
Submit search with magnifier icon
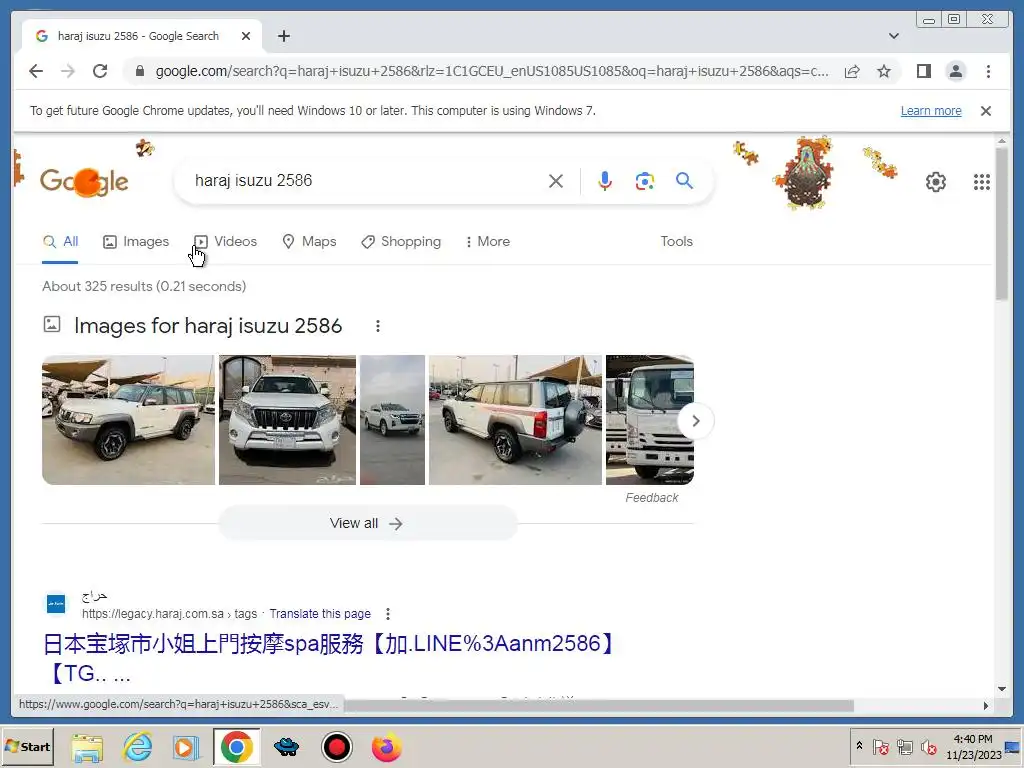click(x=684, y=181)
